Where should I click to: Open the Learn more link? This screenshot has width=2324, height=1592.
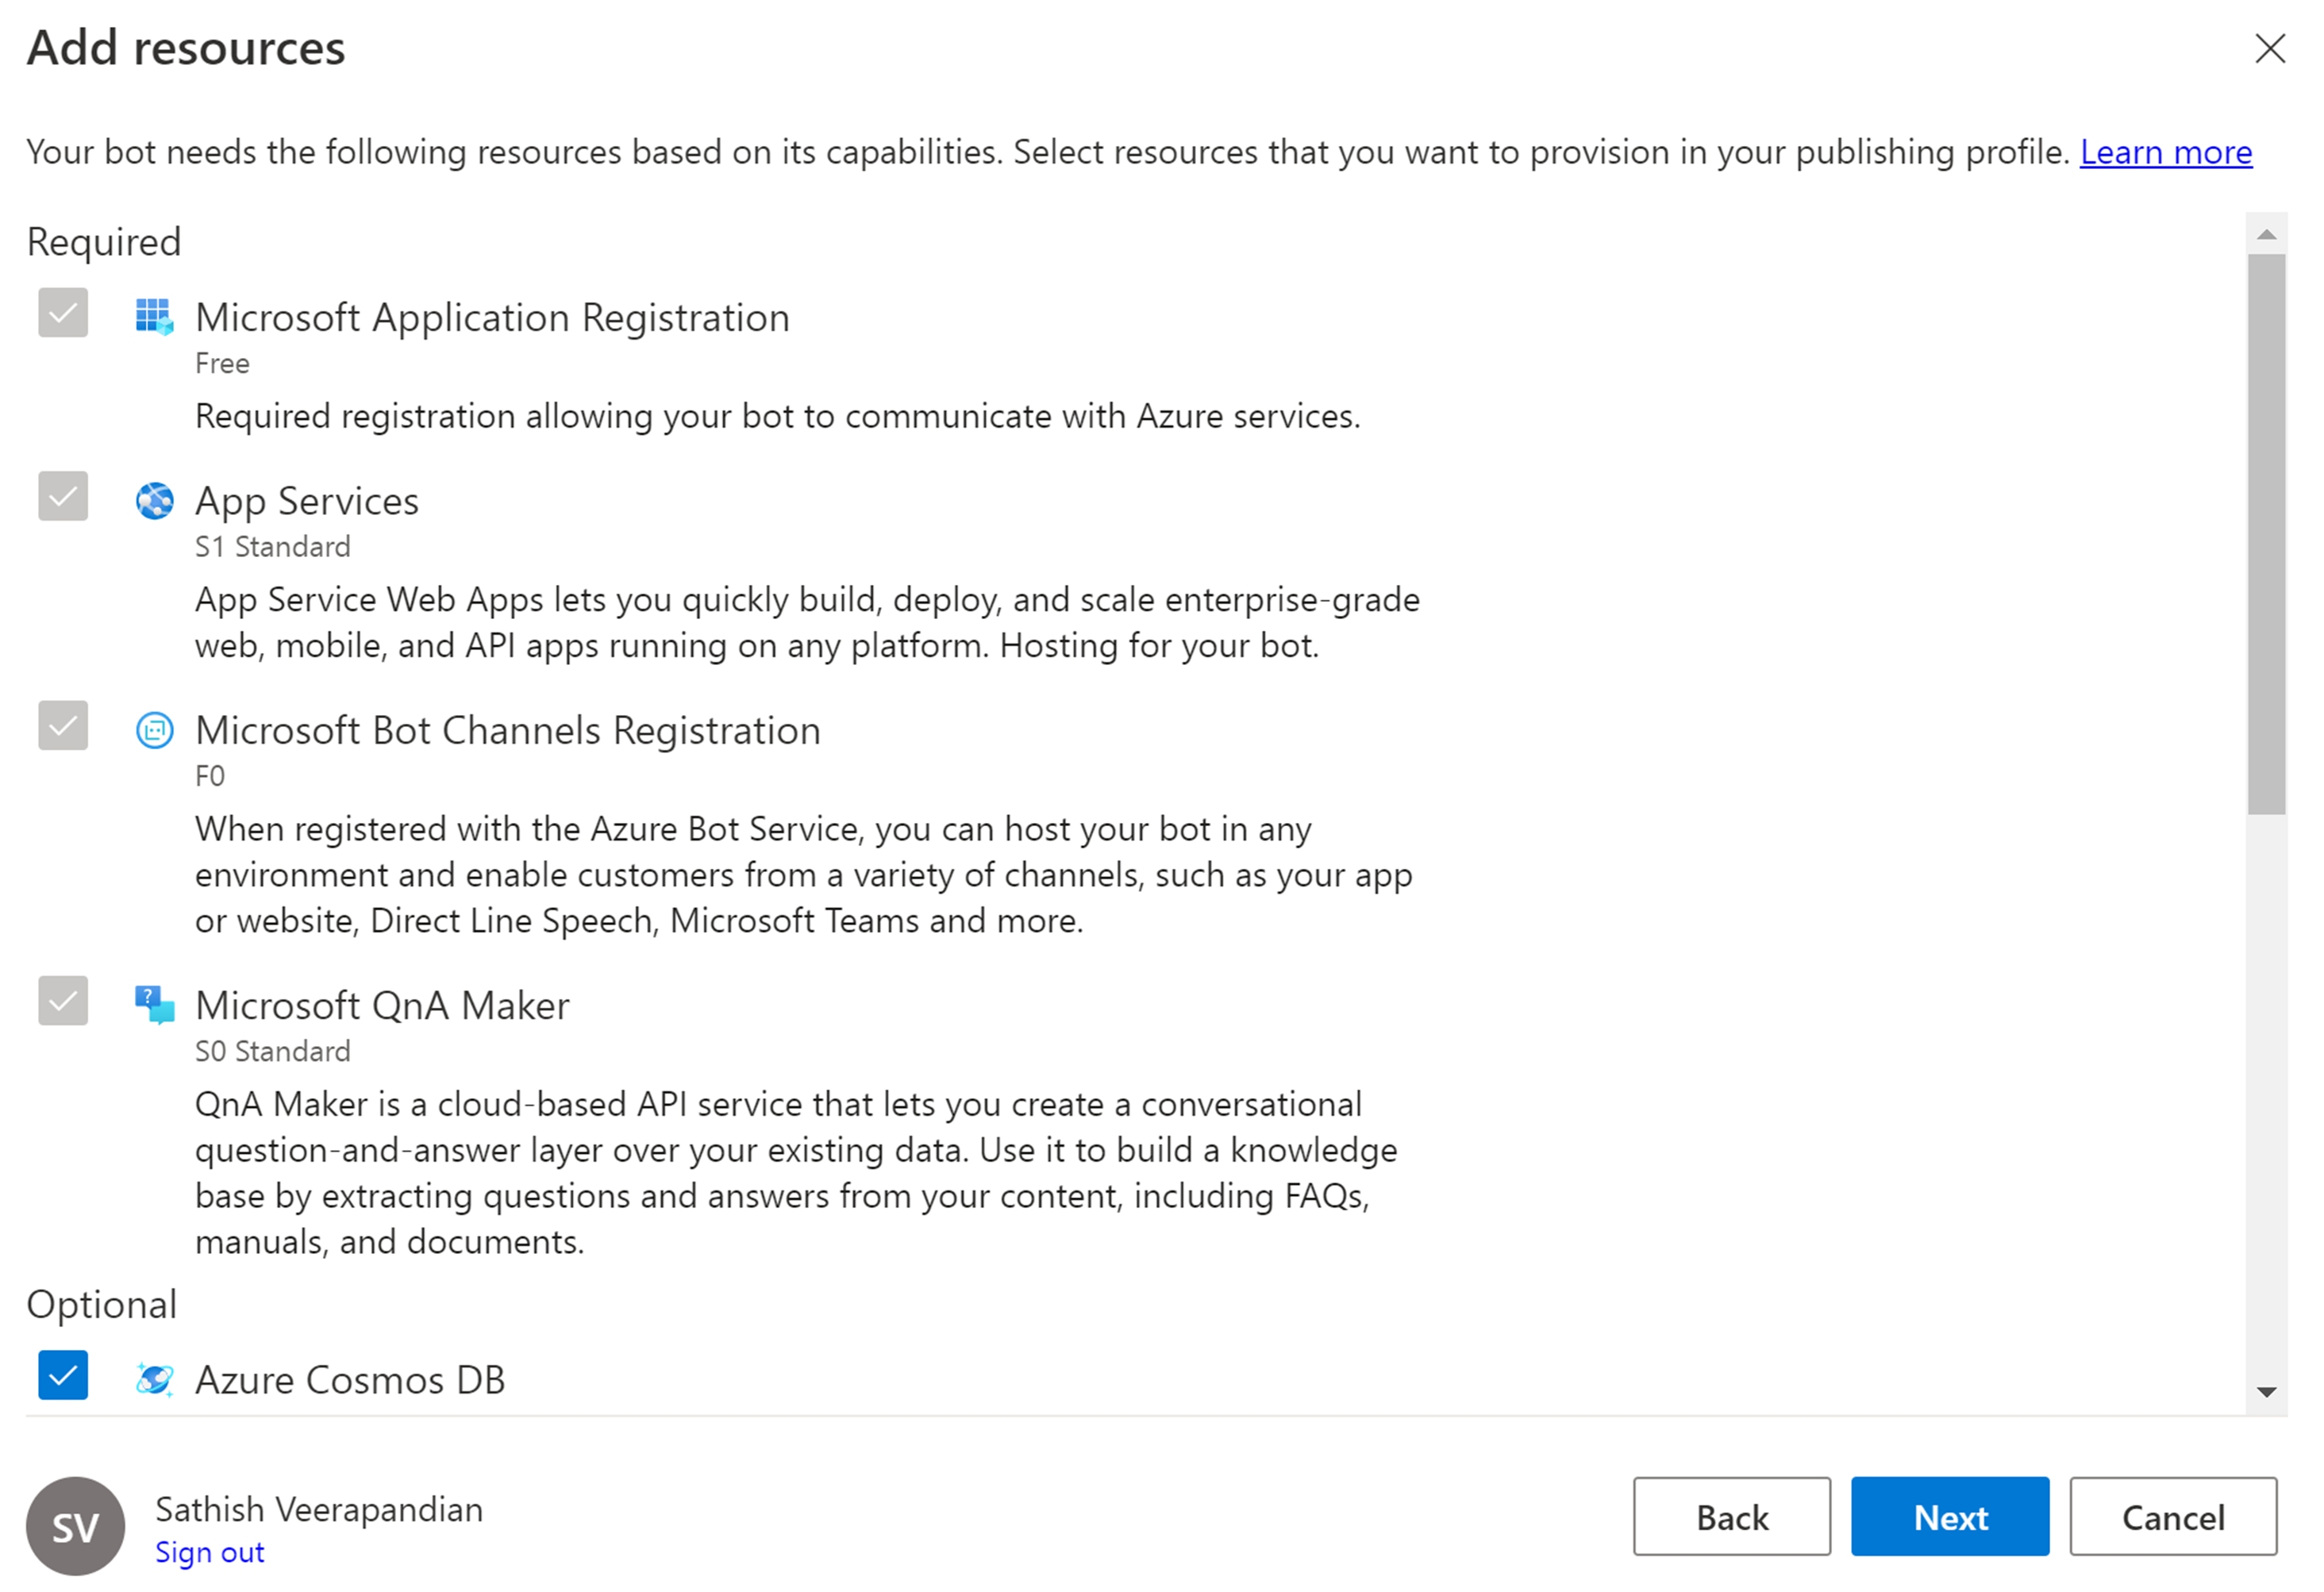click(x=2165, y=152)
